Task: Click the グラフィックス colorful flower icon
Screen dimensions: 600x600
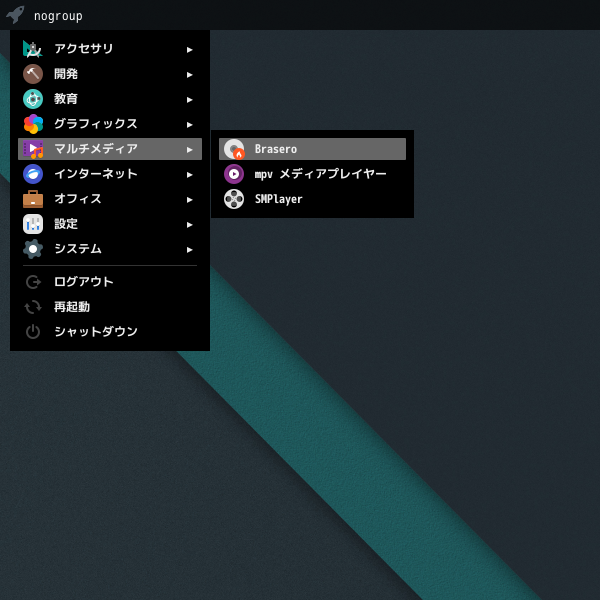Action: [x=33, y=124]
